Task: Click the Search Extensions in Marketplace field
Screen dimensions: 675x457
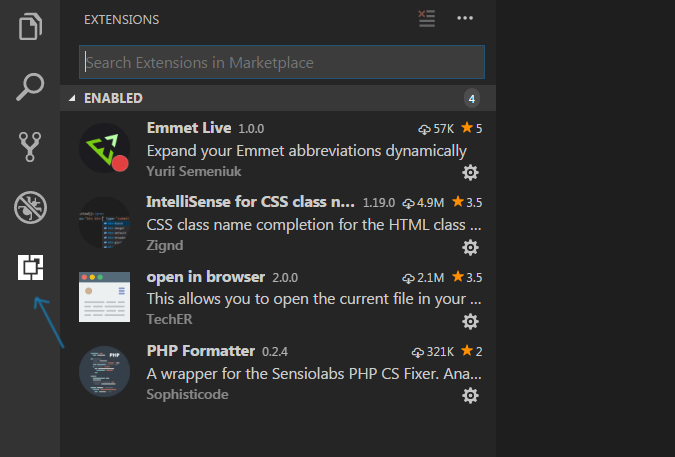Action: (282, 62)
